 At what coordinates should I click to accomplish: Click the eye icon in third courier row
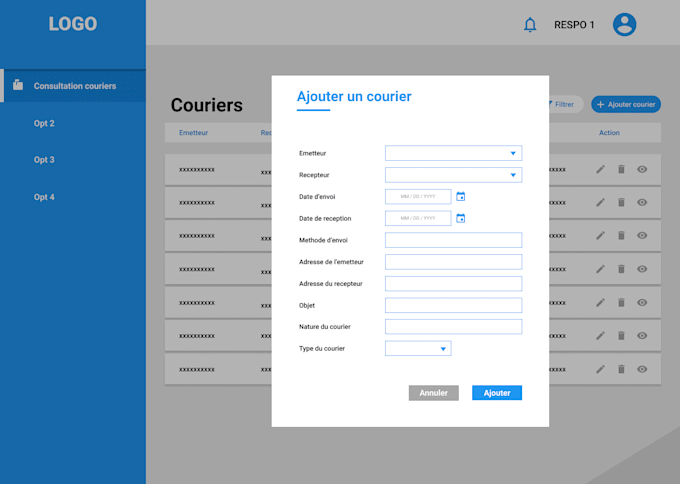[642, 235]
